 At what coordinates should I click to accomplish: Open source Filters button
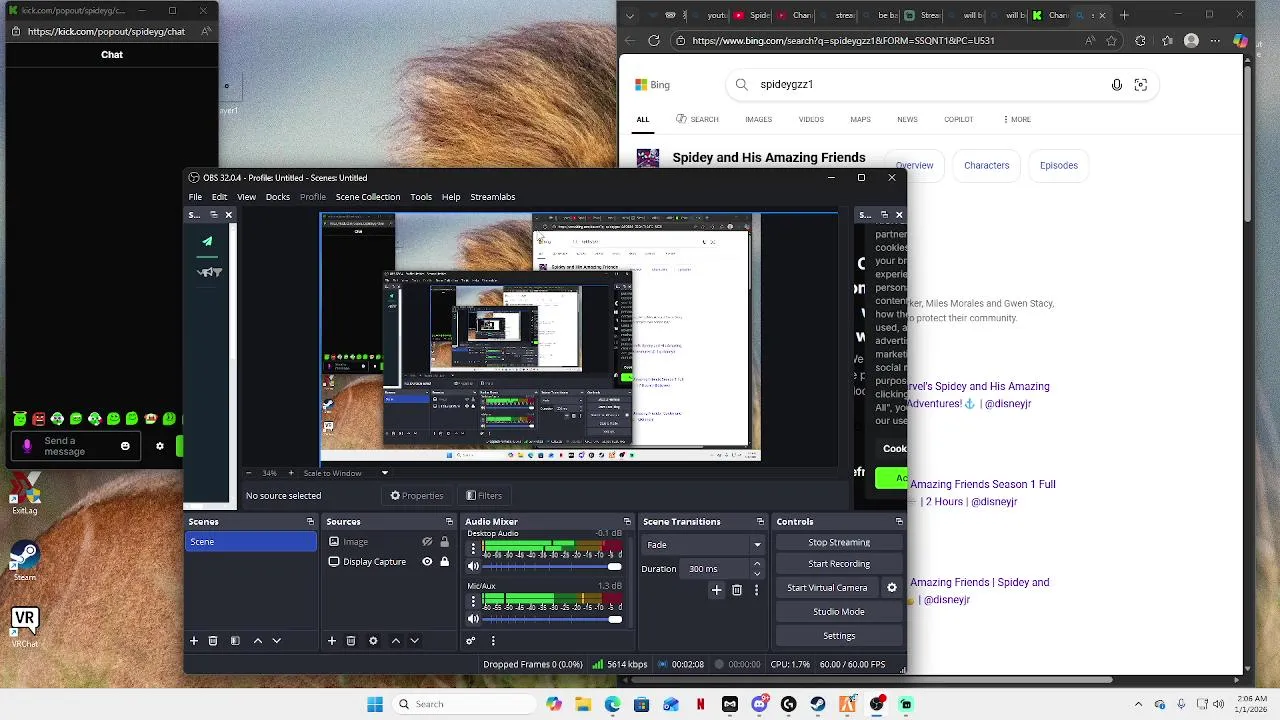click(x=484, y=496)
